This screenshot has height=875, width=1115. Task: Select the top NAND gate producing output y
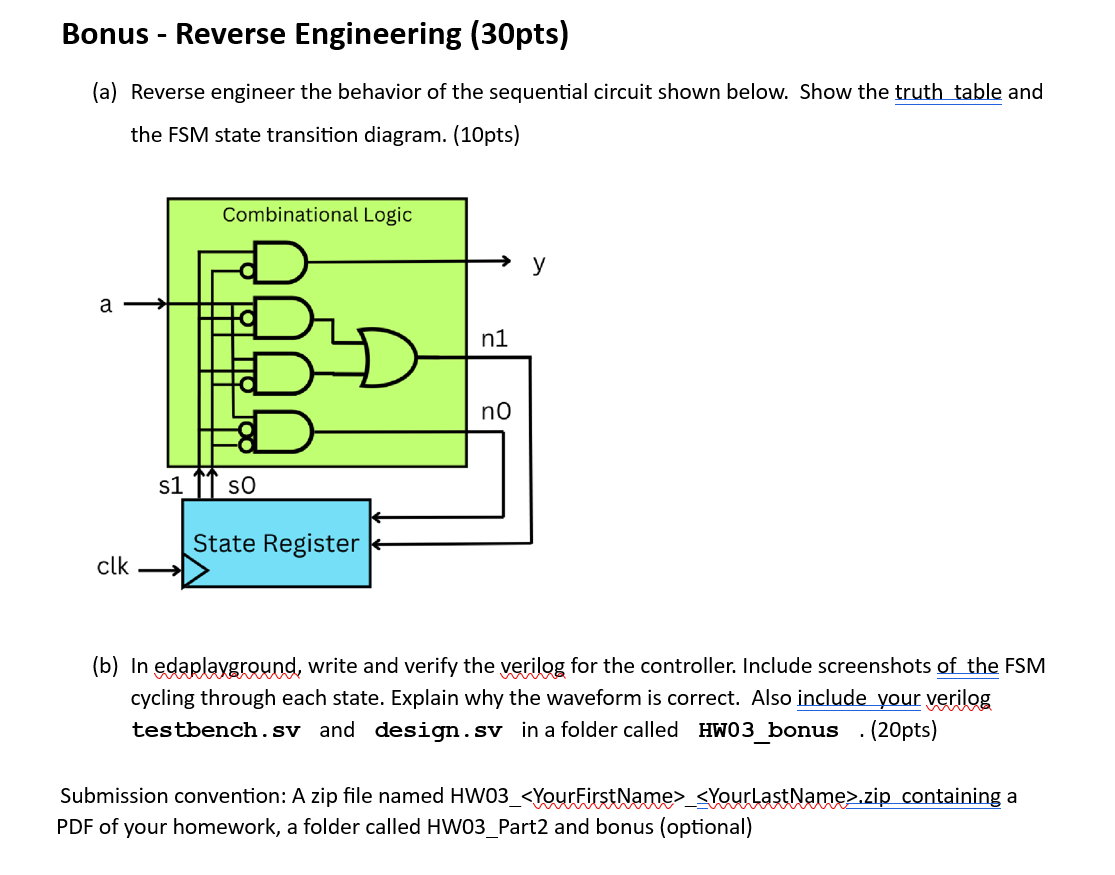pos(280,261)
